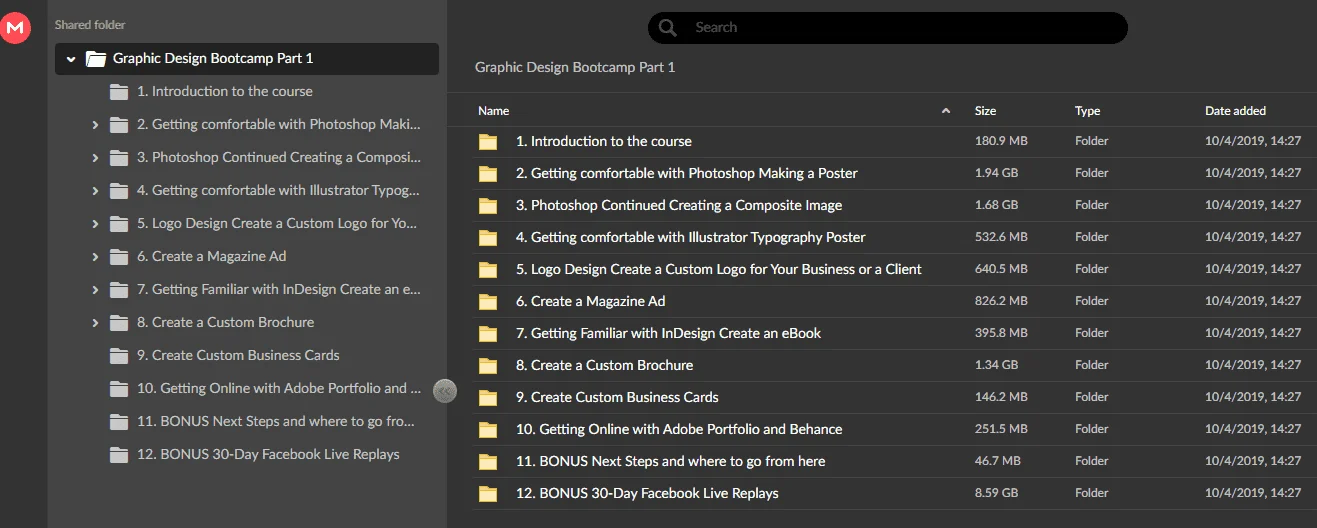Select tree item 3. Photoshop Continued Creating a Composite

tap(279, 157)
